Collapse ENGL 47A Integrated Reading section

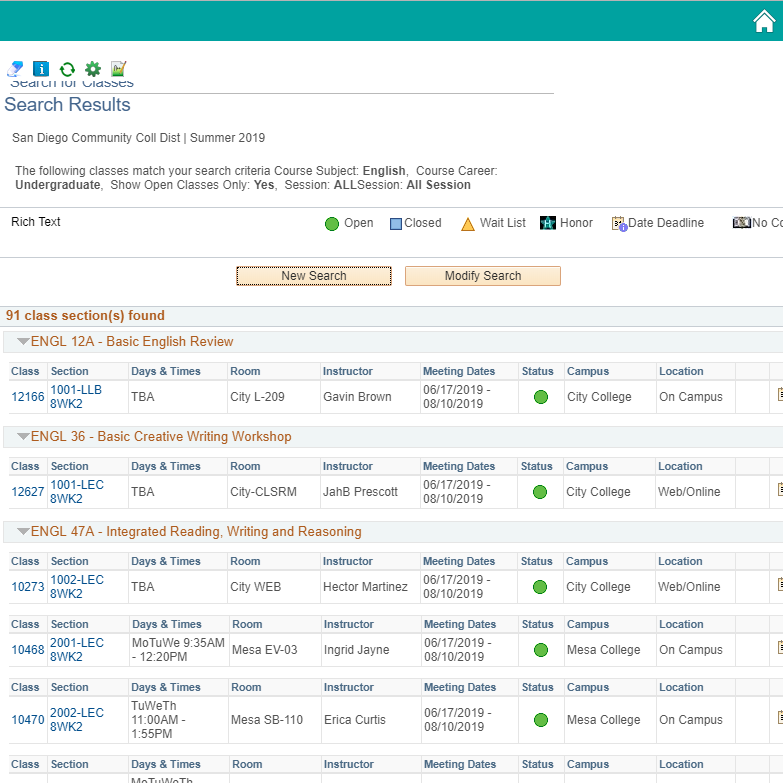click(x=23, y=531)
